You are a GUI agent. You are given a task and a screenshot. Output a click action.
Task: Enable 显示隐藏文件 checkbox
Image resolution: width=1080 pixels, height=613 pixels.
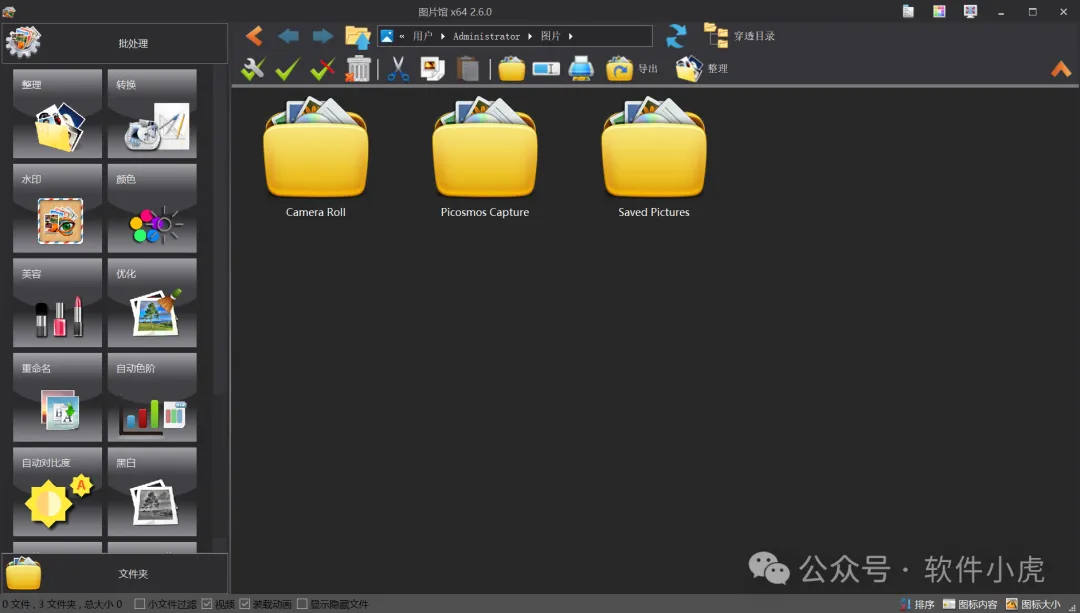click(x=302, y=604)
